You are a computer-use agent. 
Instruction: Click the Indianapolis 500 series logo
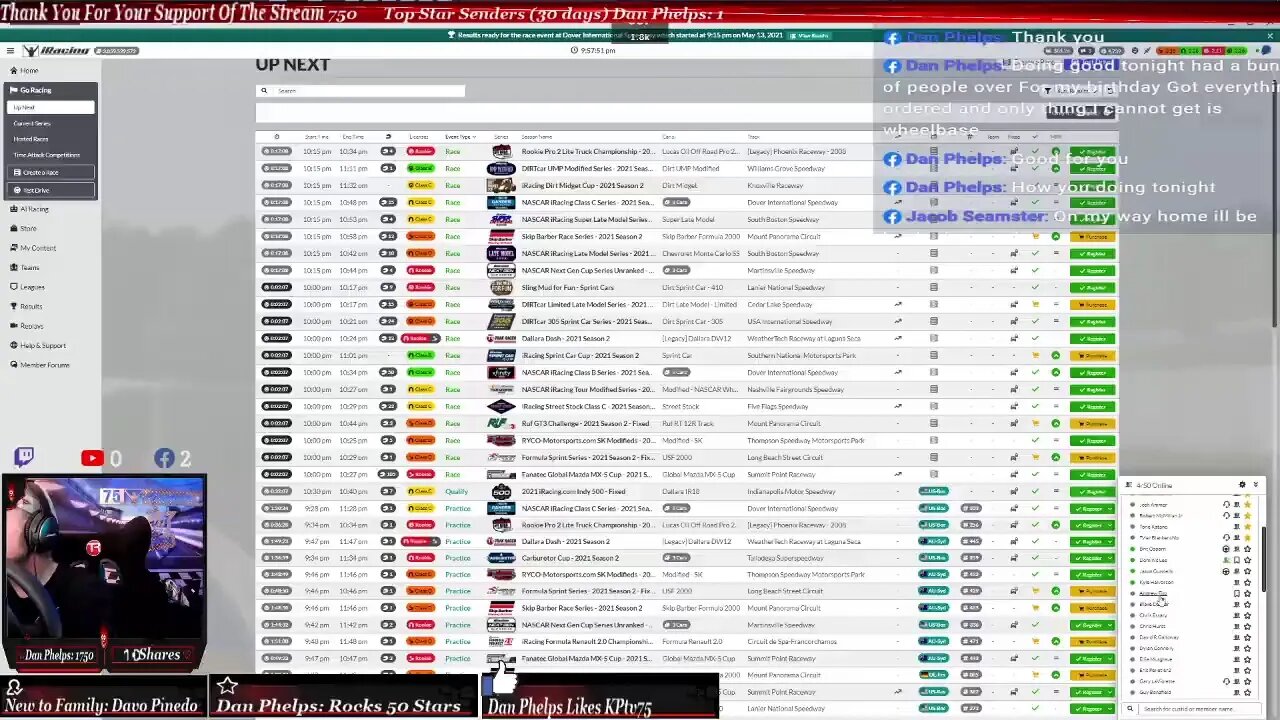coord(501,492)
